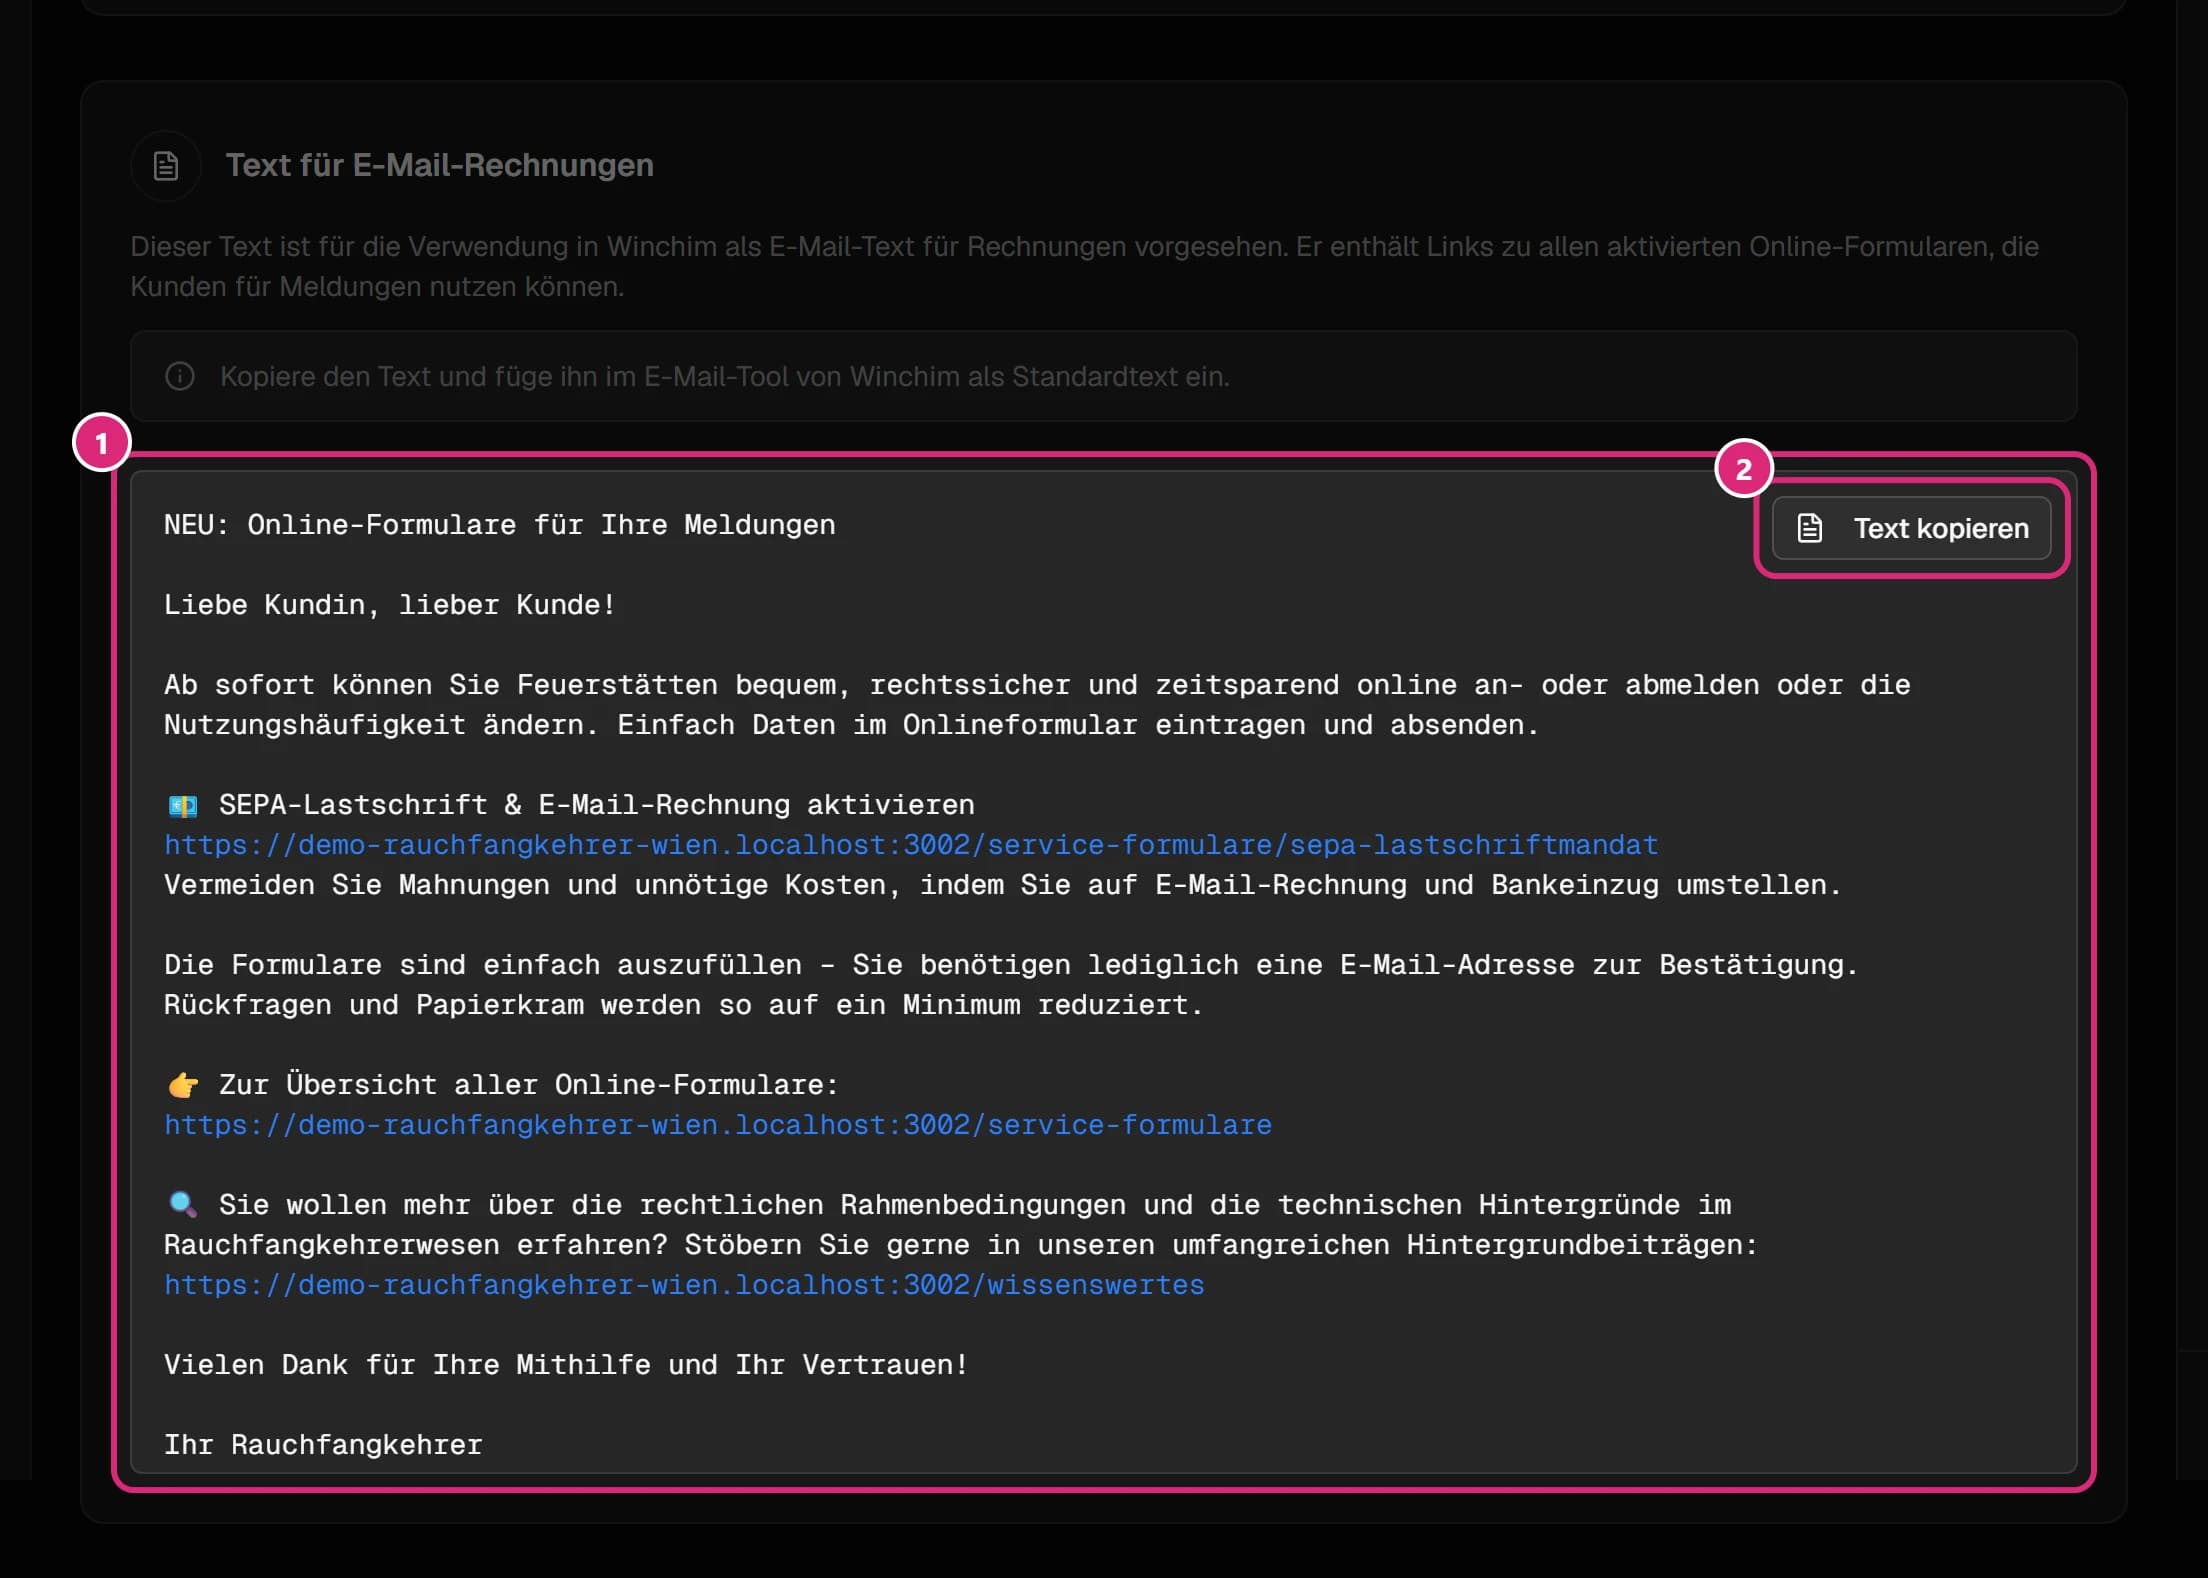Image resolution: width=2208 pixels, height=1578 pixels.
Task: Click the line Zur Übersicht aller Online-Formulare:
Action: (x=529, y=1085)
